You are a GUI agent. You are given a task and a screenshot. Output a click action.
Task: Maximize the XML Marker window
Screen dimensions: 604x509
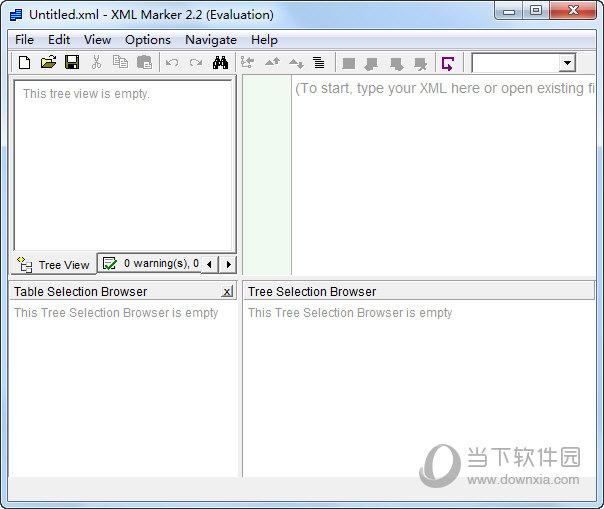tap(536, 10)
